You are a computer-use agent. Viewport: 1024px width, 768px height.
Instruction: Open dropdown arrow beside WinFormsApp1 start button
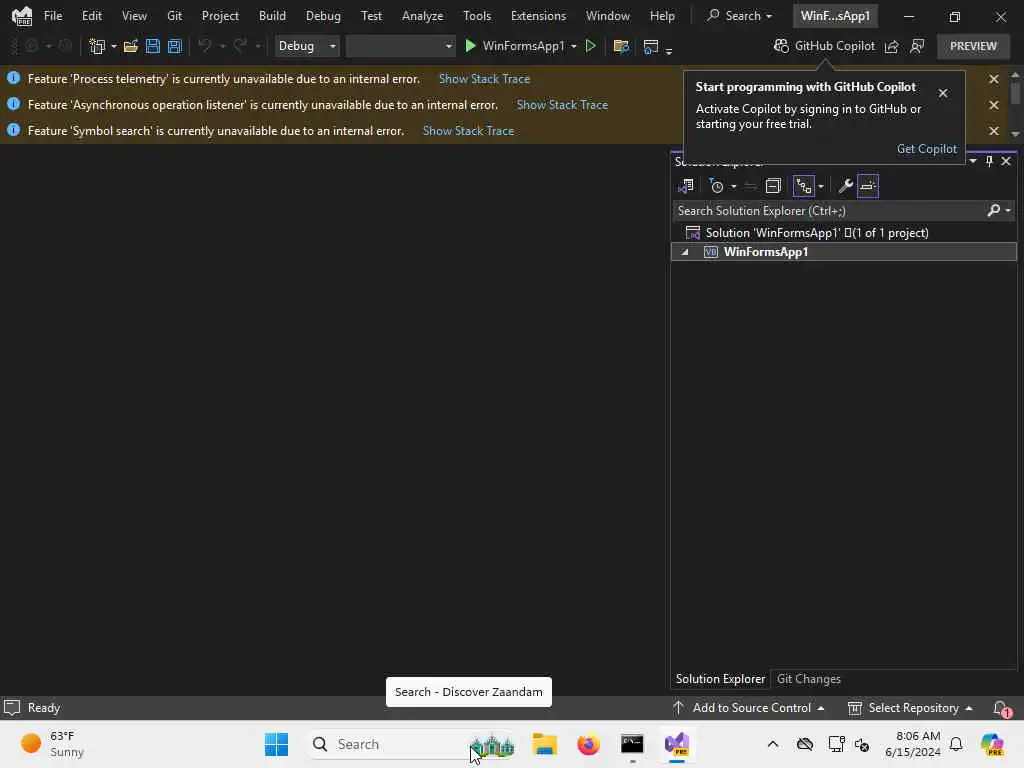click(x=573, y=46)
